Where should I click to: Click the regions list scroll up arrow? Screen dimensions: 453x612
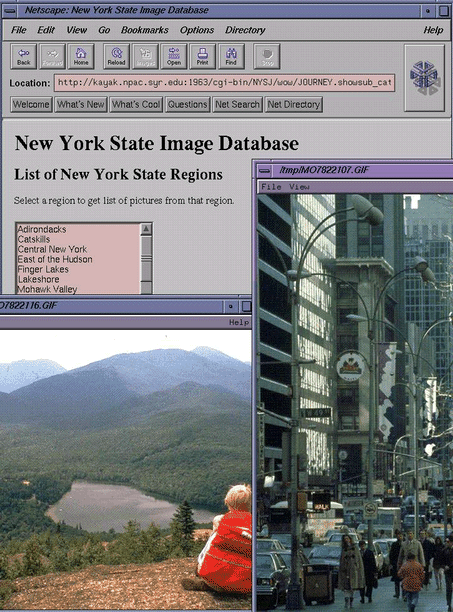[x=146, y=229]
